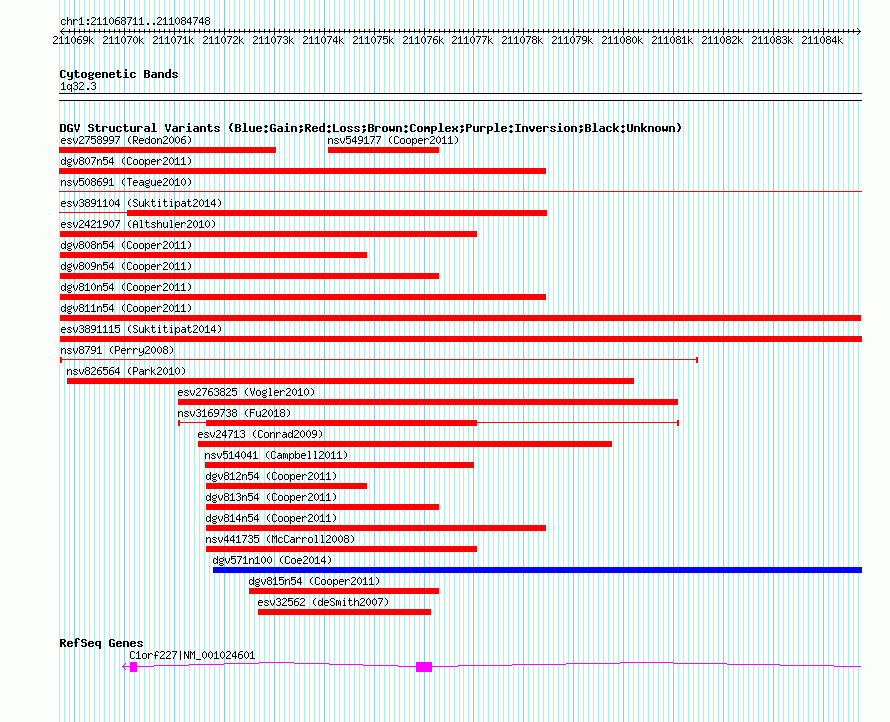Click the red bar of esv24713
This screenshot has height=722, width=890.
pyautogui.click(x=405, y=444)
